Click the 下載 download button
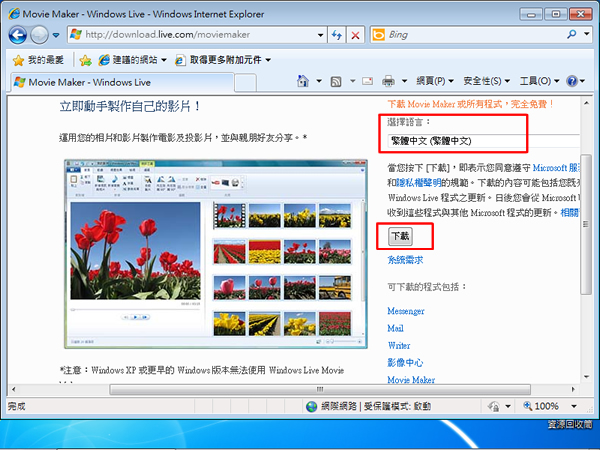 coord(400,236)
